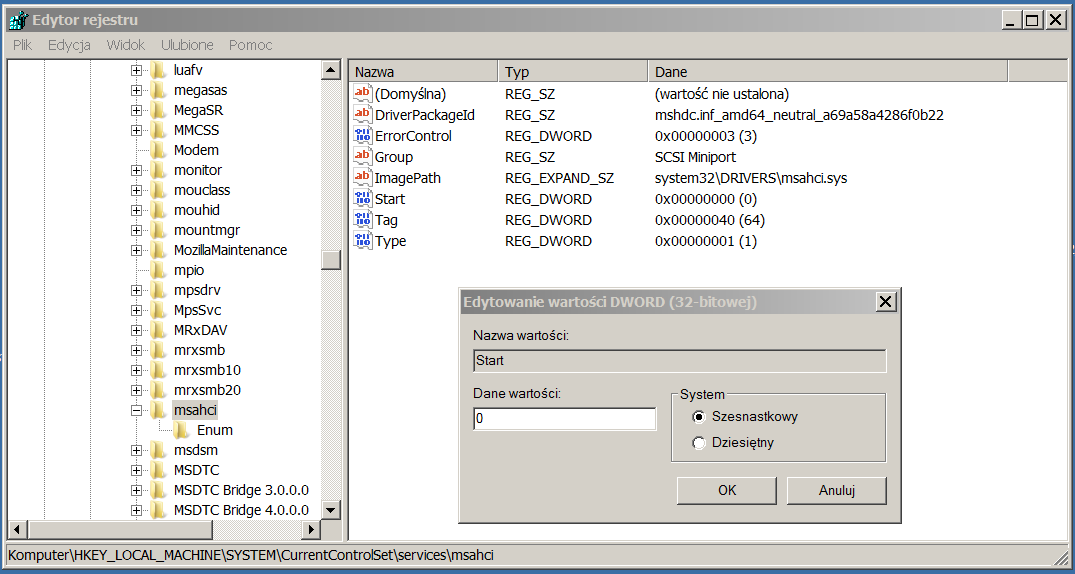Select the Szesnastkowy radio option
The width and height of the screenshot is (1075, 574).
699,417
